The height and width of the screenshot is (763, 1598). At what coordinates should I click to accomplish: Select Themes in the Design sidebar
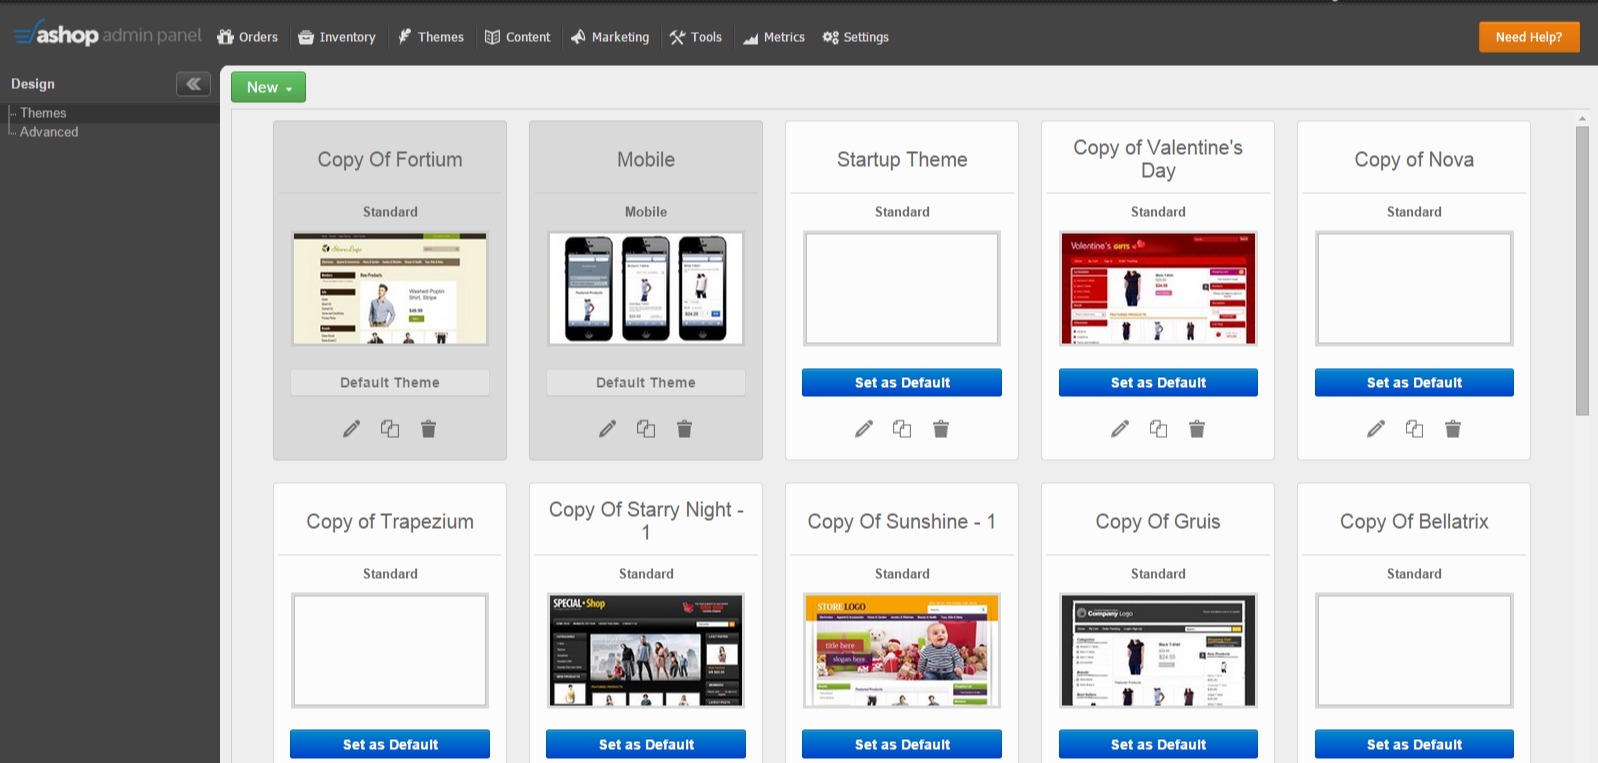click(x=43, y=113)
